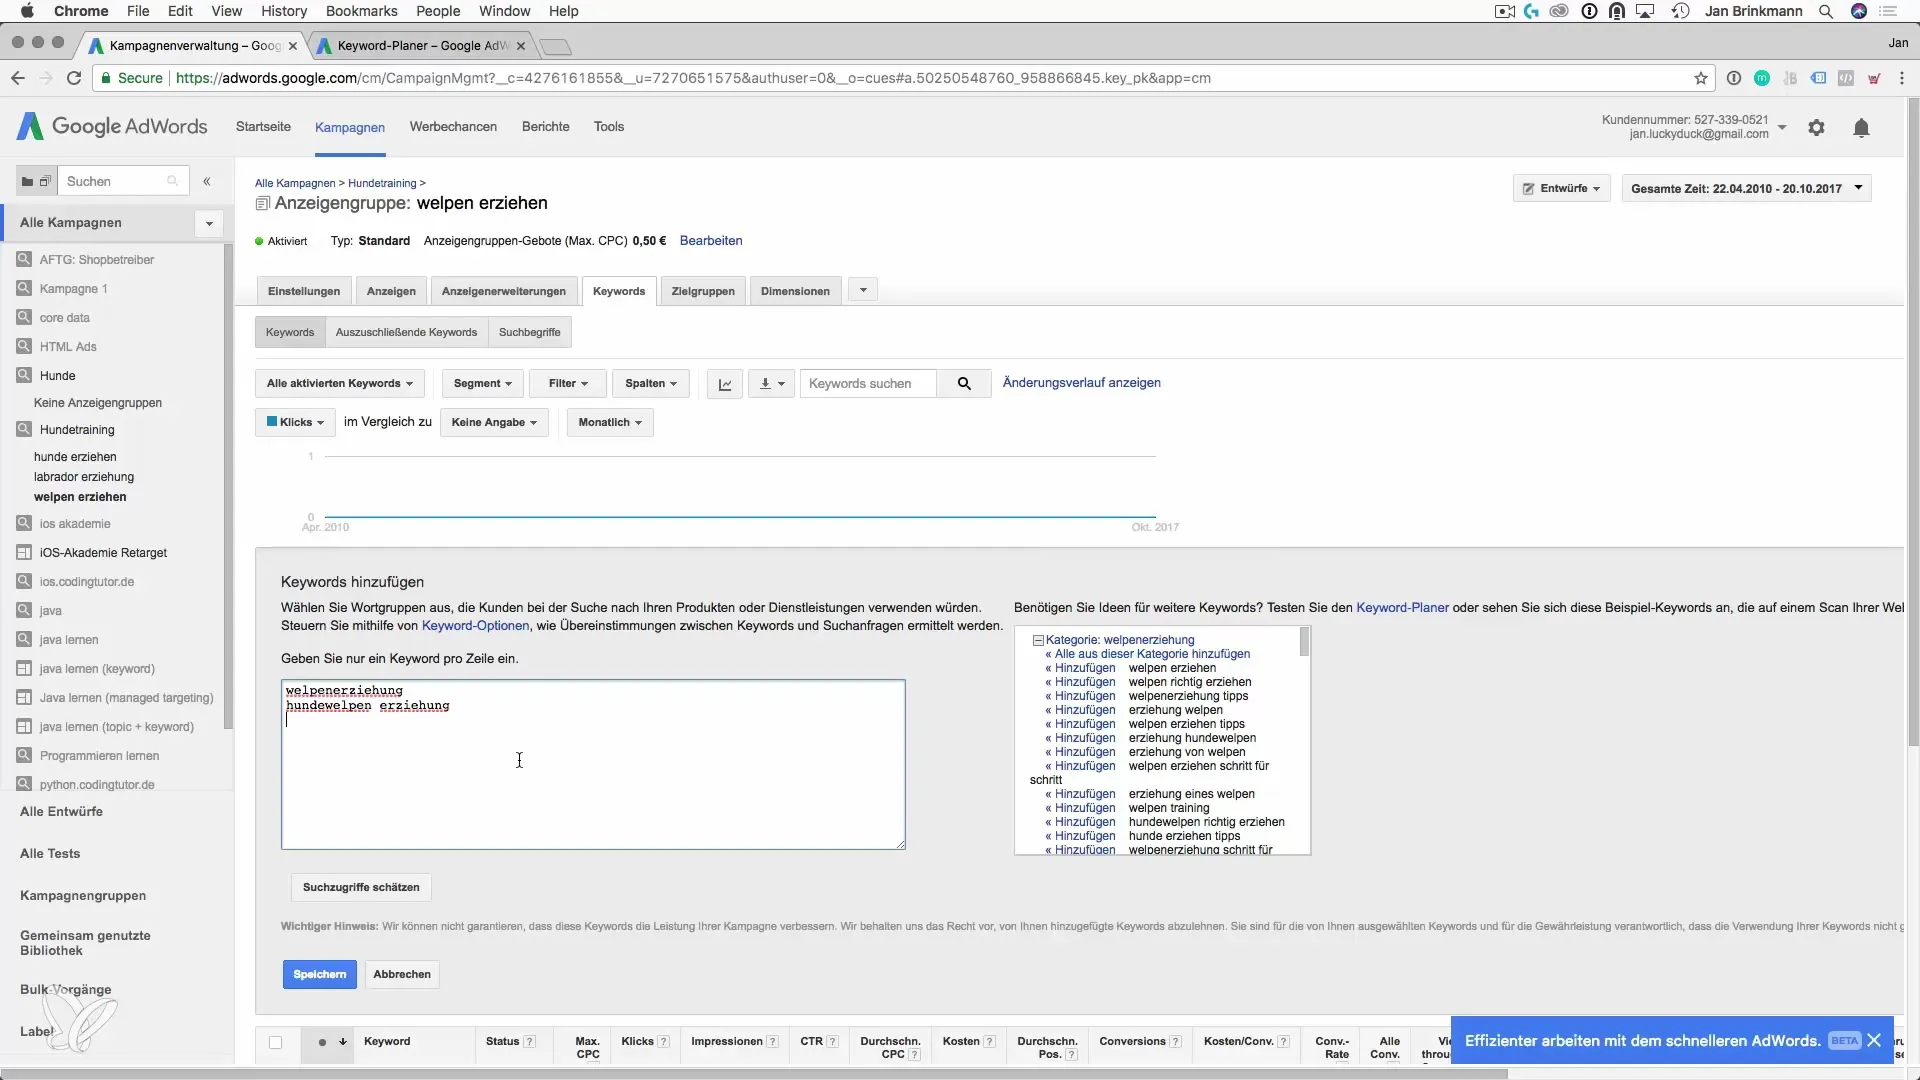
Task: Switch to the Dimensionen tab
Action: pos(795,291)
